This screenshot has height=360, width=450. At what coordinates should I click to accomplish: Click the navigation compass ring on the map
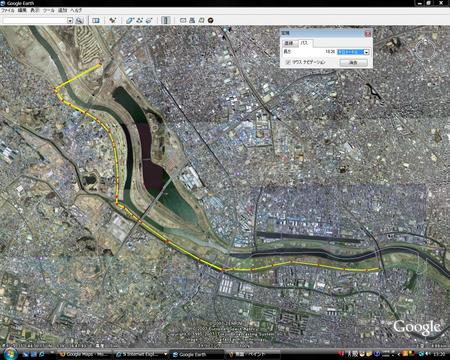(x=426, y=50)
